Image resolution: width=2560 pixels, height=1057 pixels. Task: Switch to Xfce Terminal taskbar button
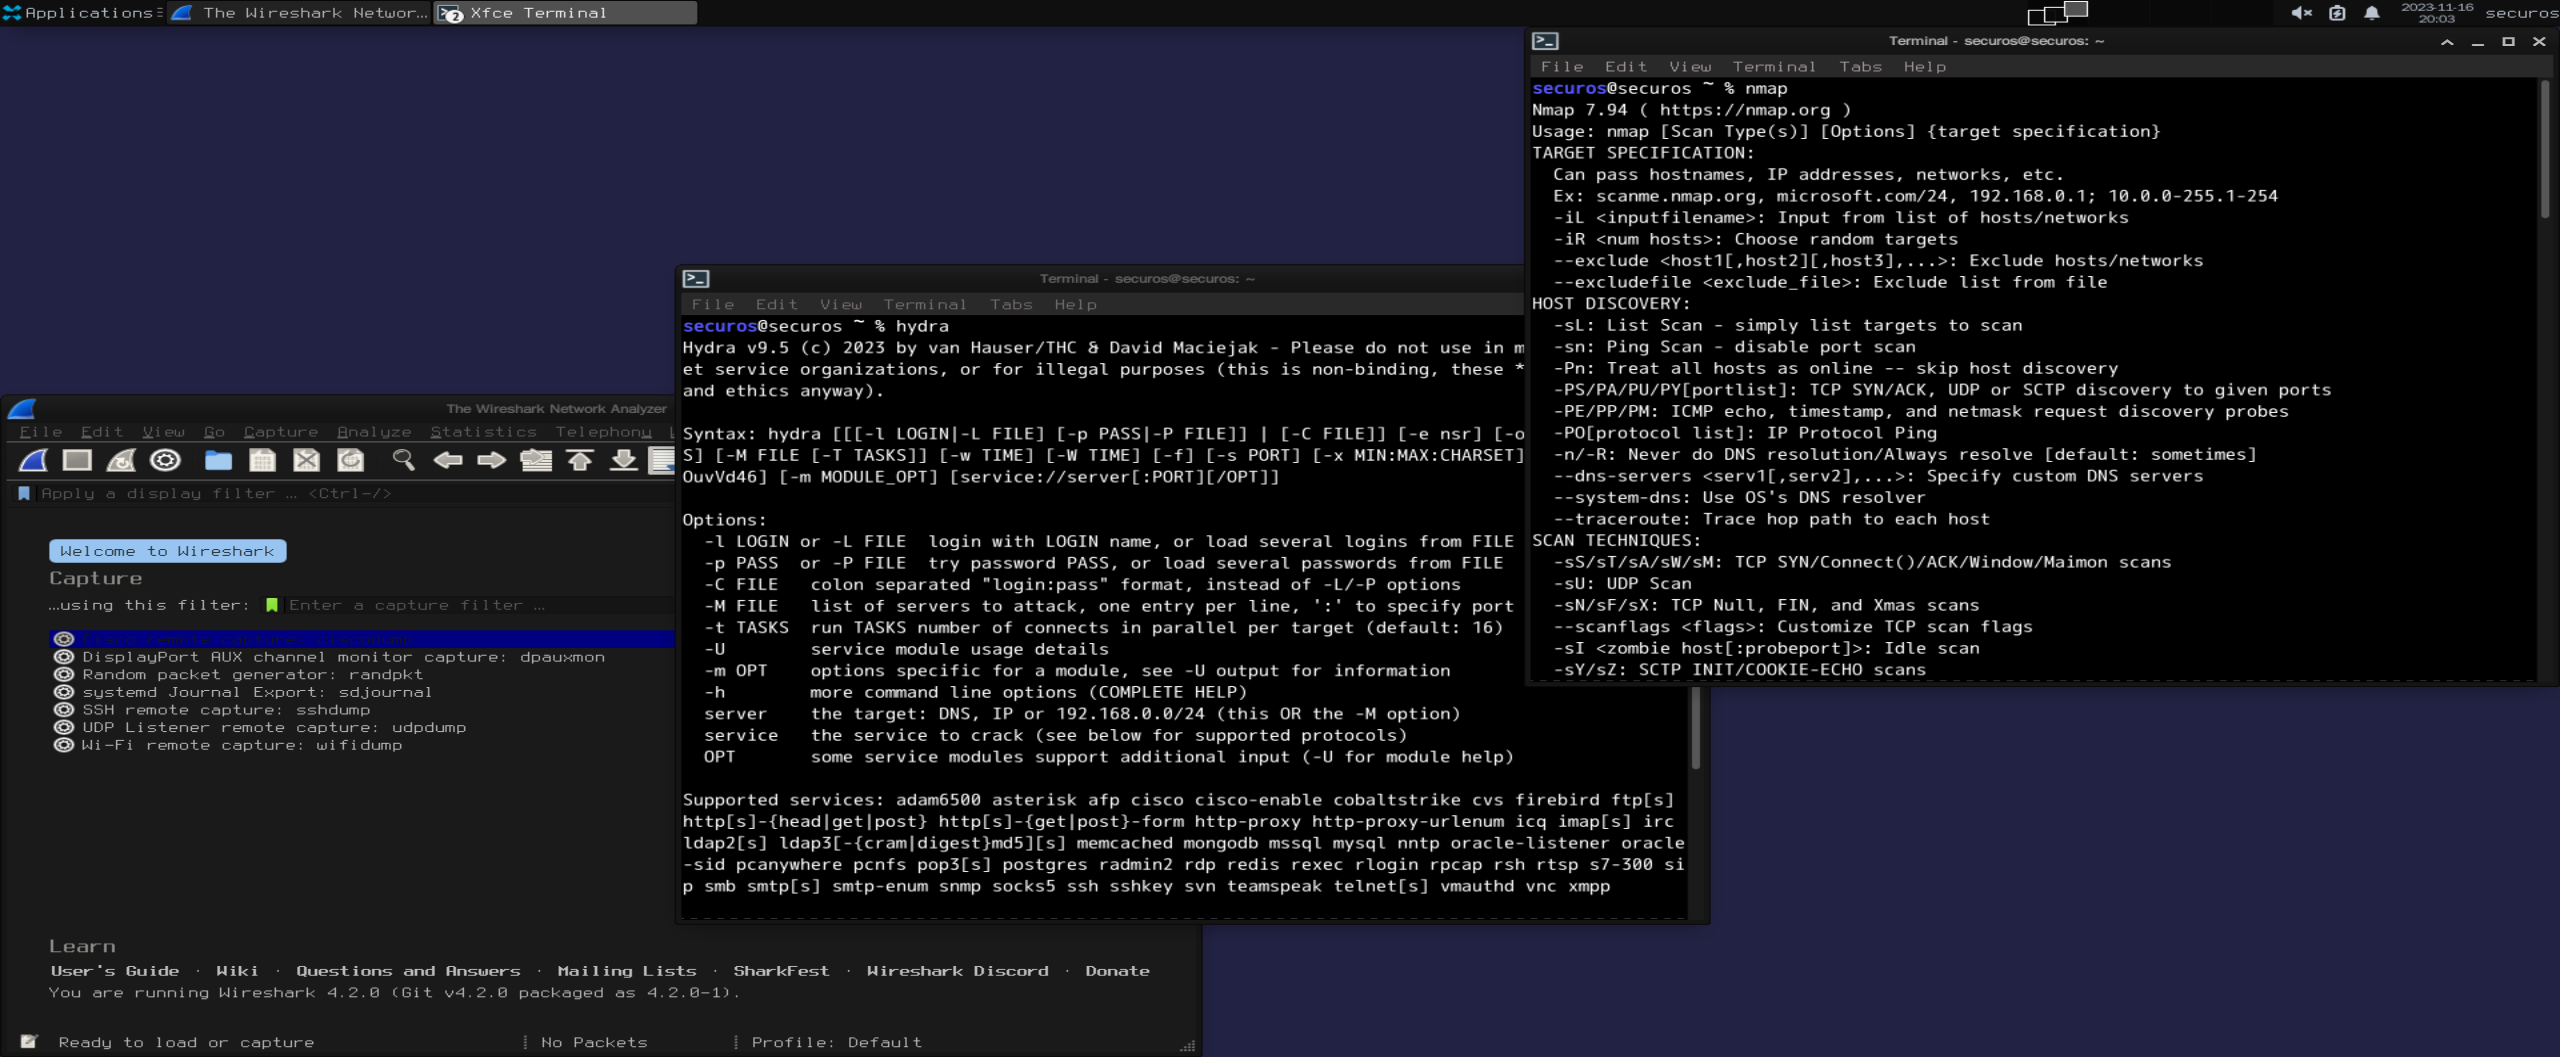(566, 13)
